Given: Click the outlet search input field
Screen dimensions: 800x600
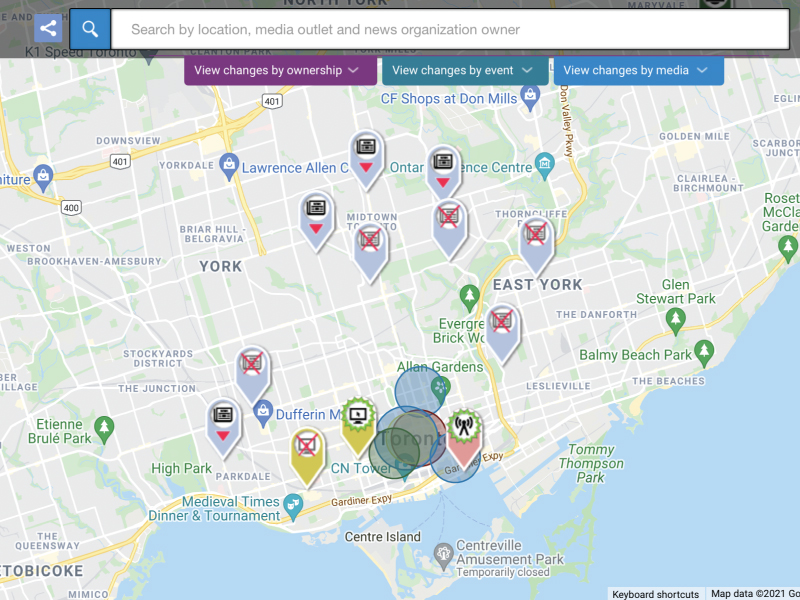Looking at the screenshot, I should pyautogui.click(x=450, y=29).
